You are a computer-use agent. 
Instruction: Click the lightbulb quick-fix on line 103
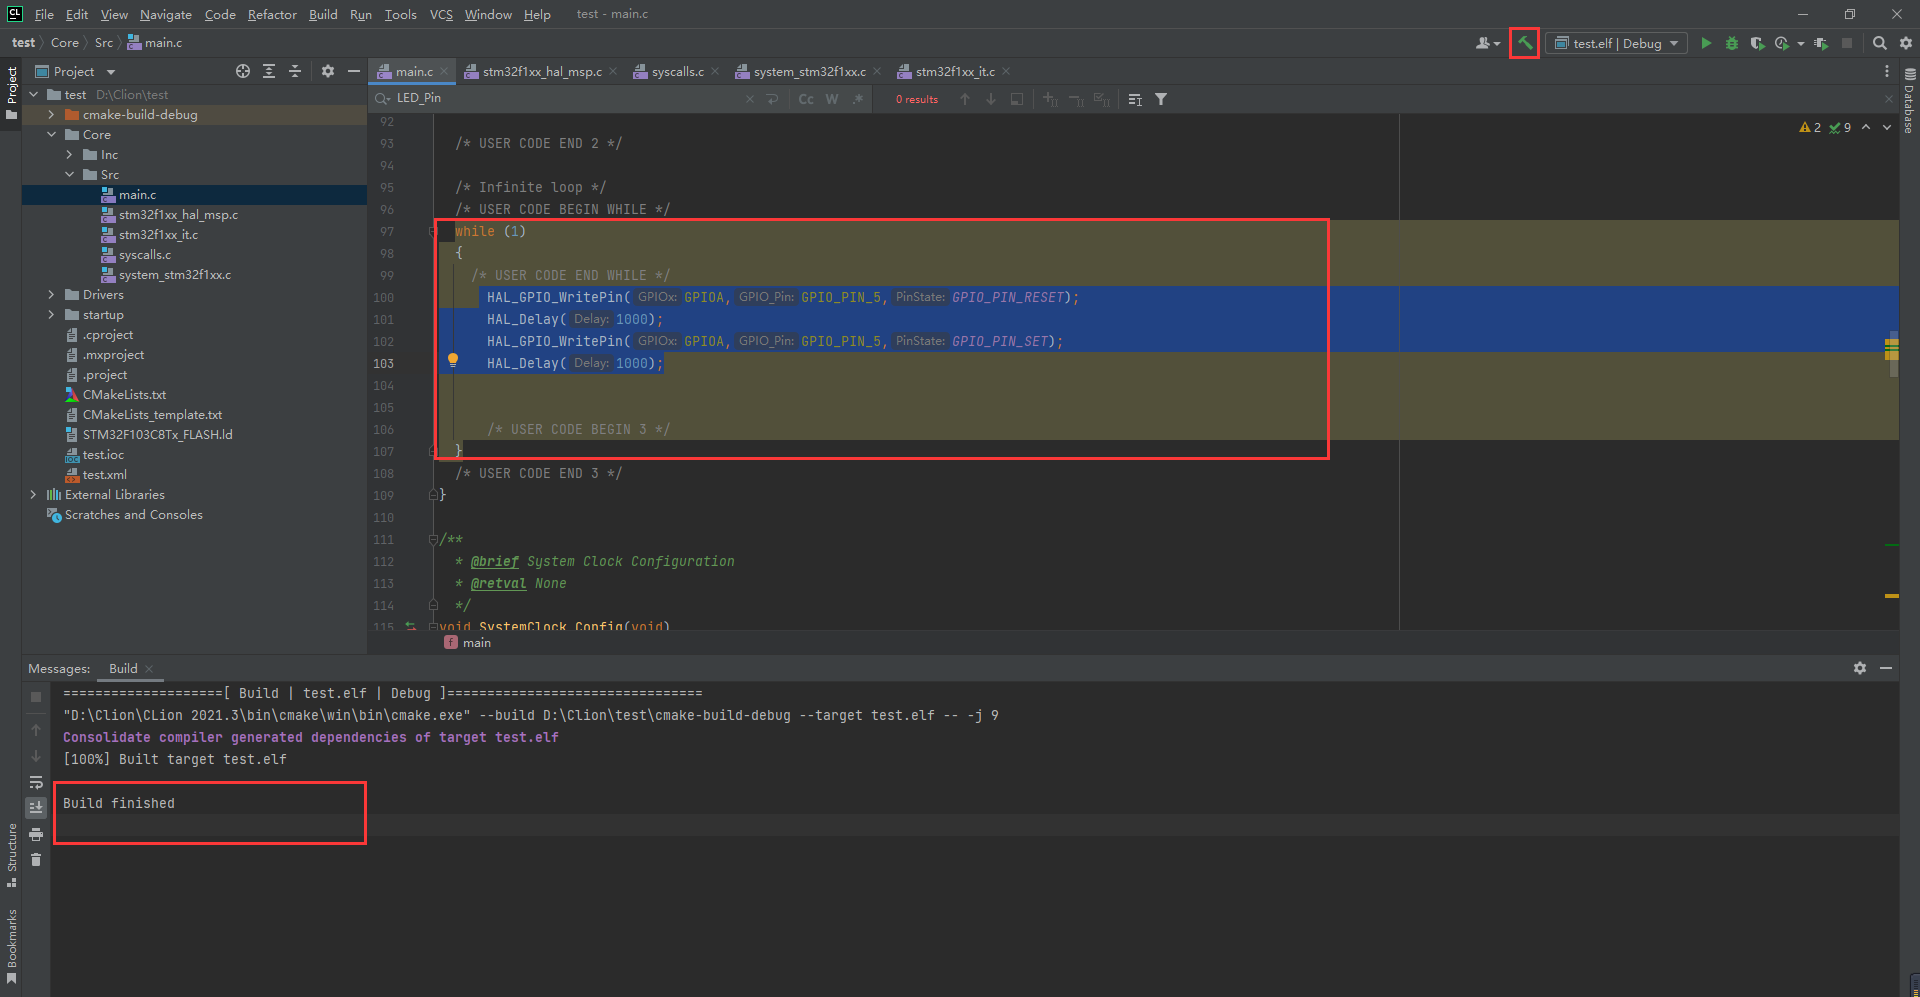[x=453, y=360]
